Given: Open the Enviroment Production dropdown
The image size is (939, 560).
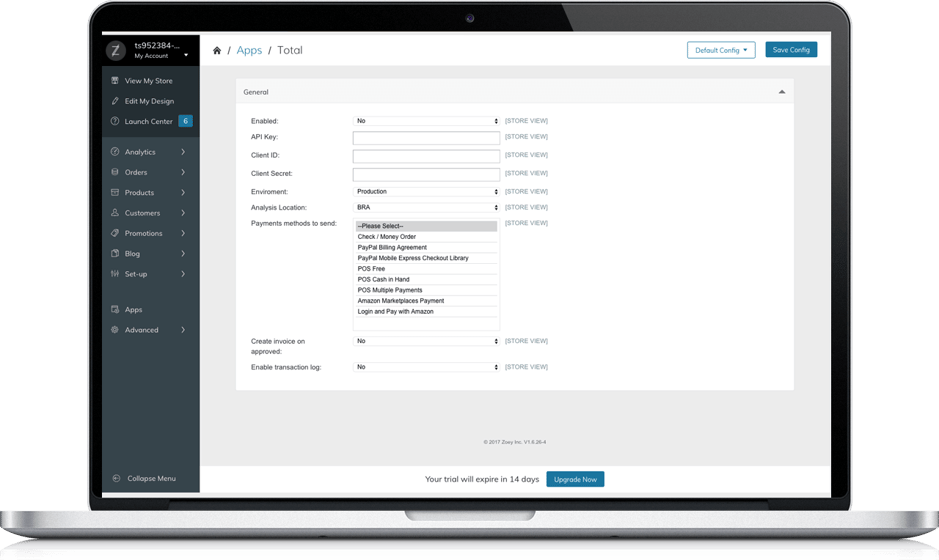Looking at the screenshot, I should pos(426,192).
